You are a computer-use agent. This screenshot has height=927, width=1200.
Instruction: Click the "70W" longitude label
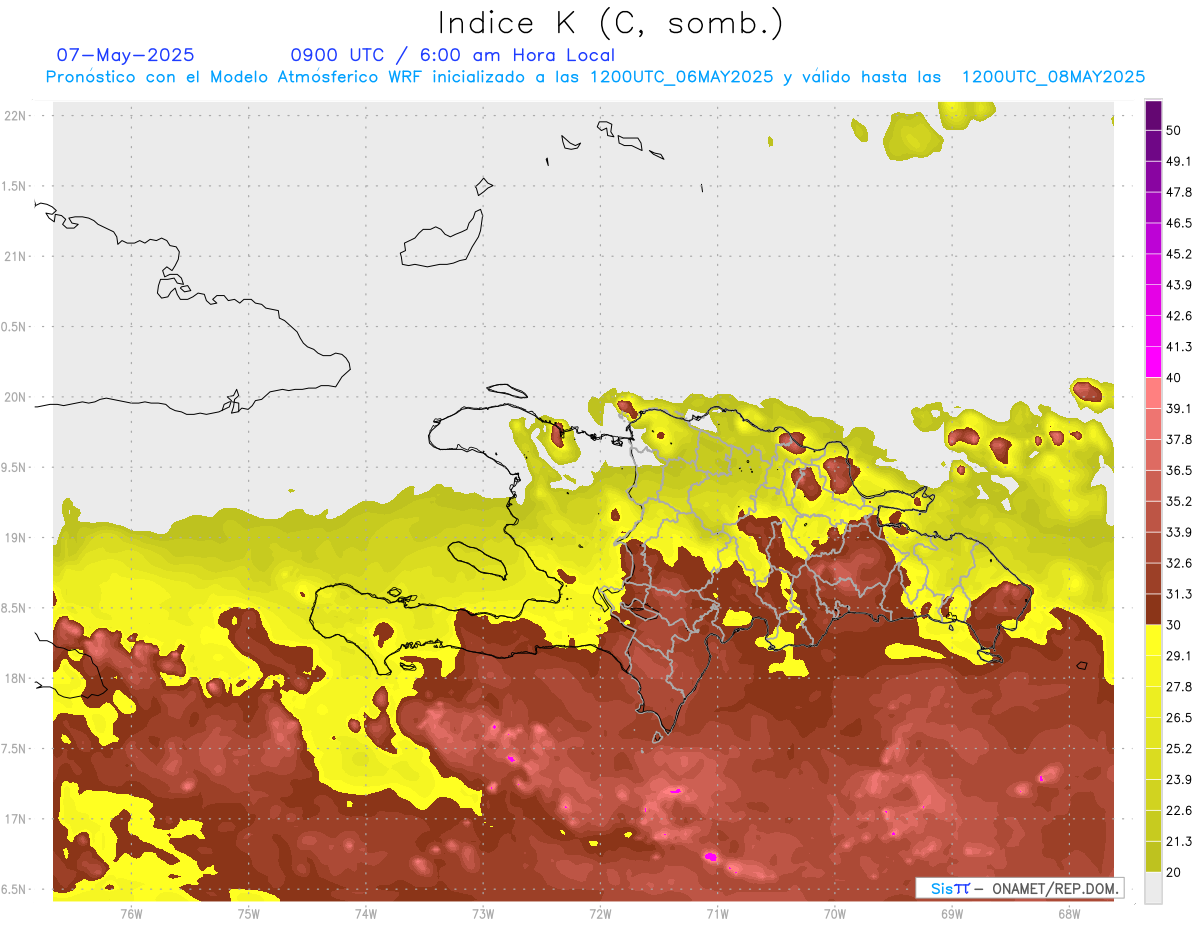pyautogui.click(x=835, y=913)
